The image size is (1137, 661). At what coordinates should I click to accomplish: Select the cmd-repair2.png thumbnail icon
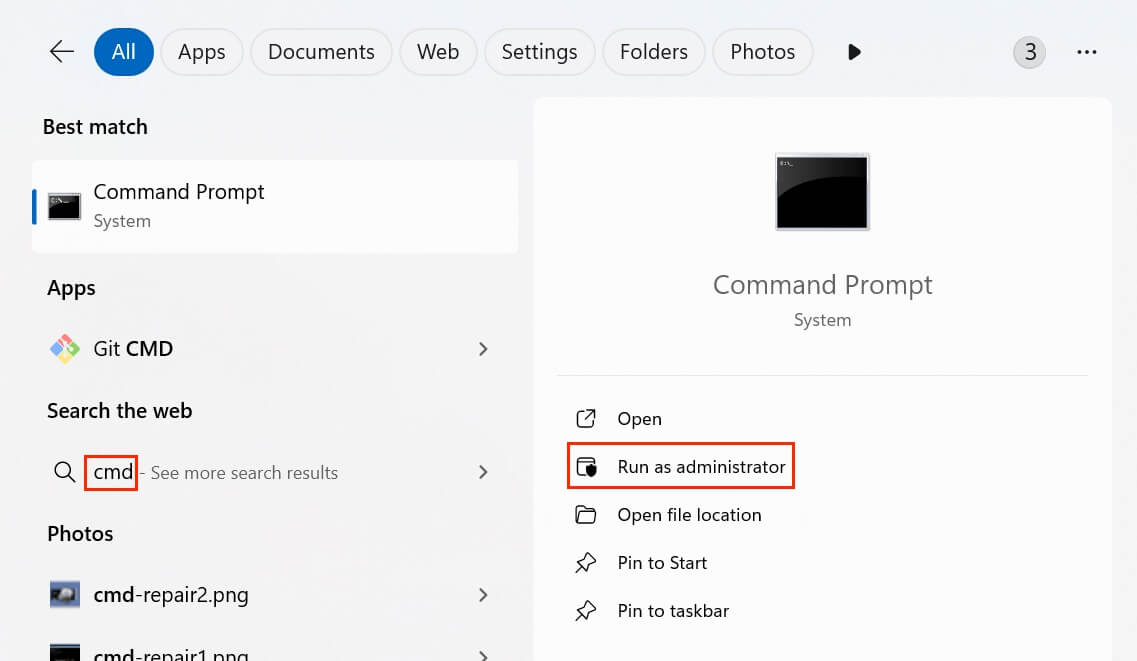64,594
